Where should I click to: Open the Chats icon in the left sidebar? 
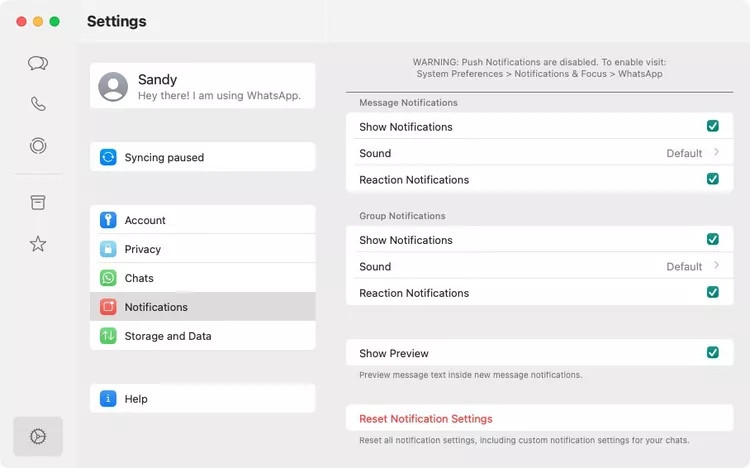click(x=38, y=63)
